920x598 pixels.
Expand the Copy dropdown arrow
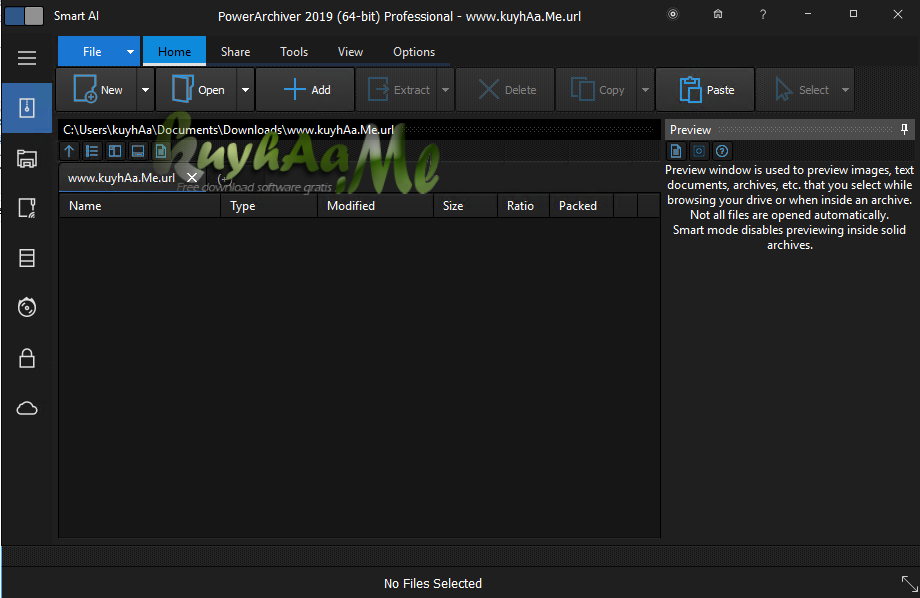[645, 90]
